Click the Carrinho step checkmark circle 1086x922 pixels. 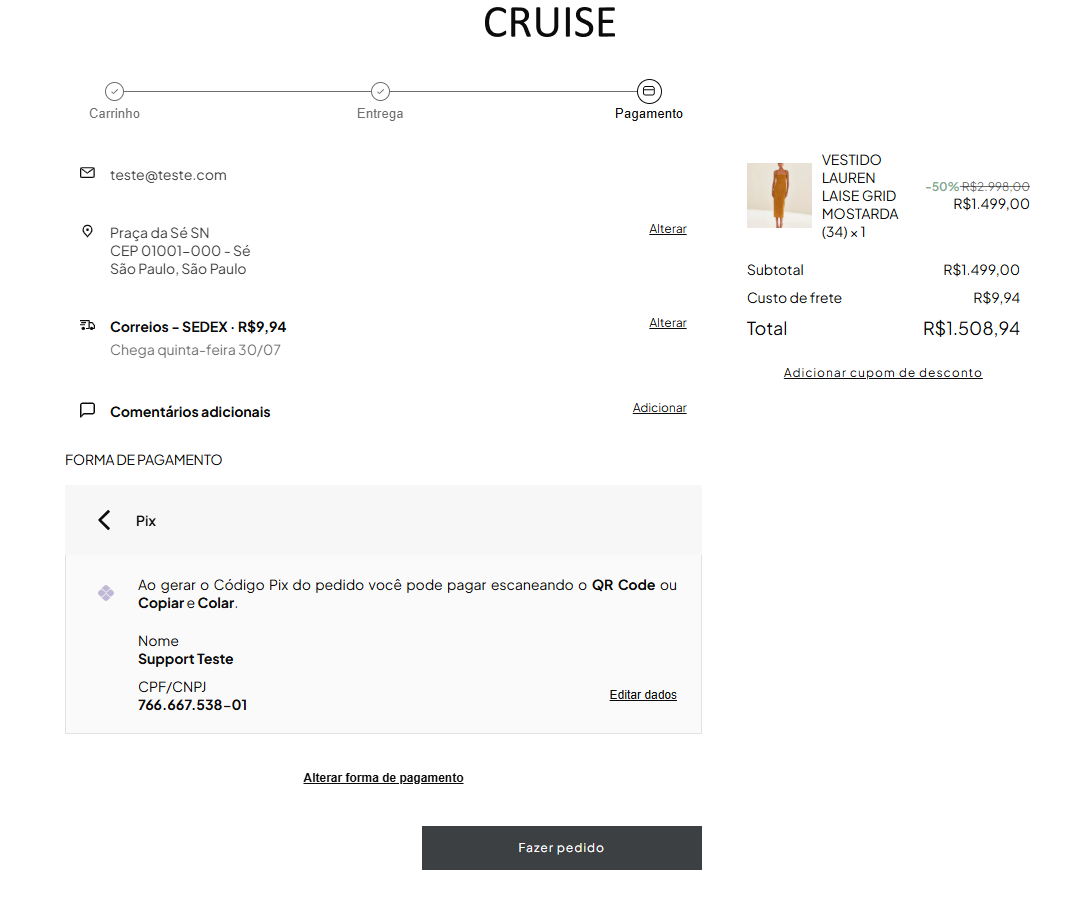[x=114, y=91]
